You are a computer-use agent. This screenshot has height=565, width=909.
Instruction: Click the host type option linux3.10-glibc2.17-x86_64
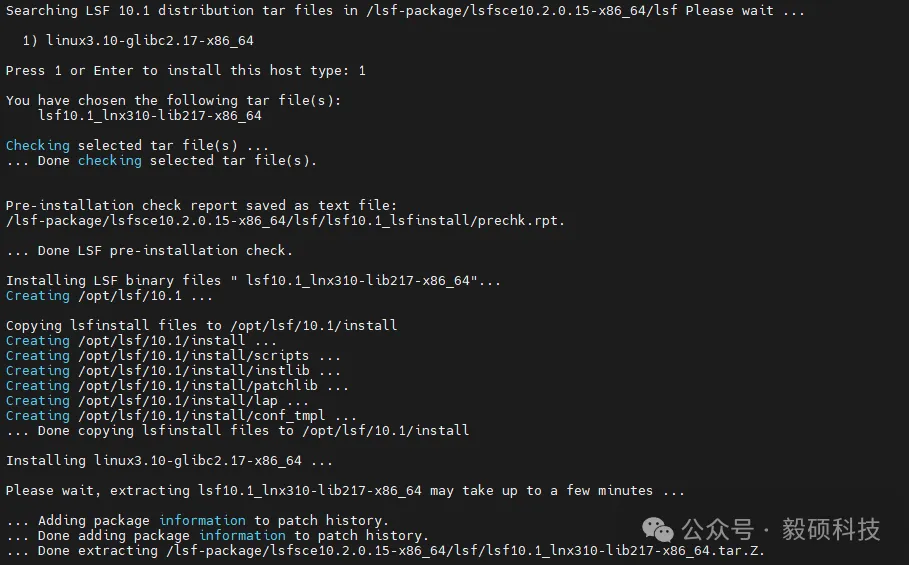coord(149,40)
